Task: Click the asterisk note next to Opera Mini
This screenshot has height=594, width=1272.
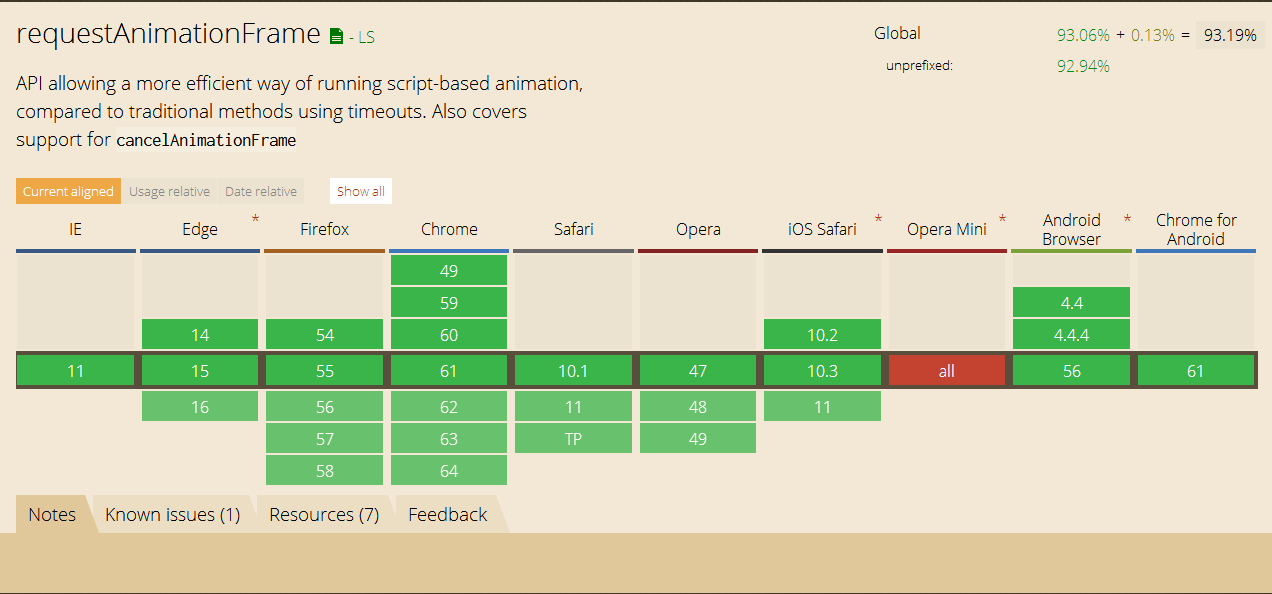Action: pos(1002,219)
